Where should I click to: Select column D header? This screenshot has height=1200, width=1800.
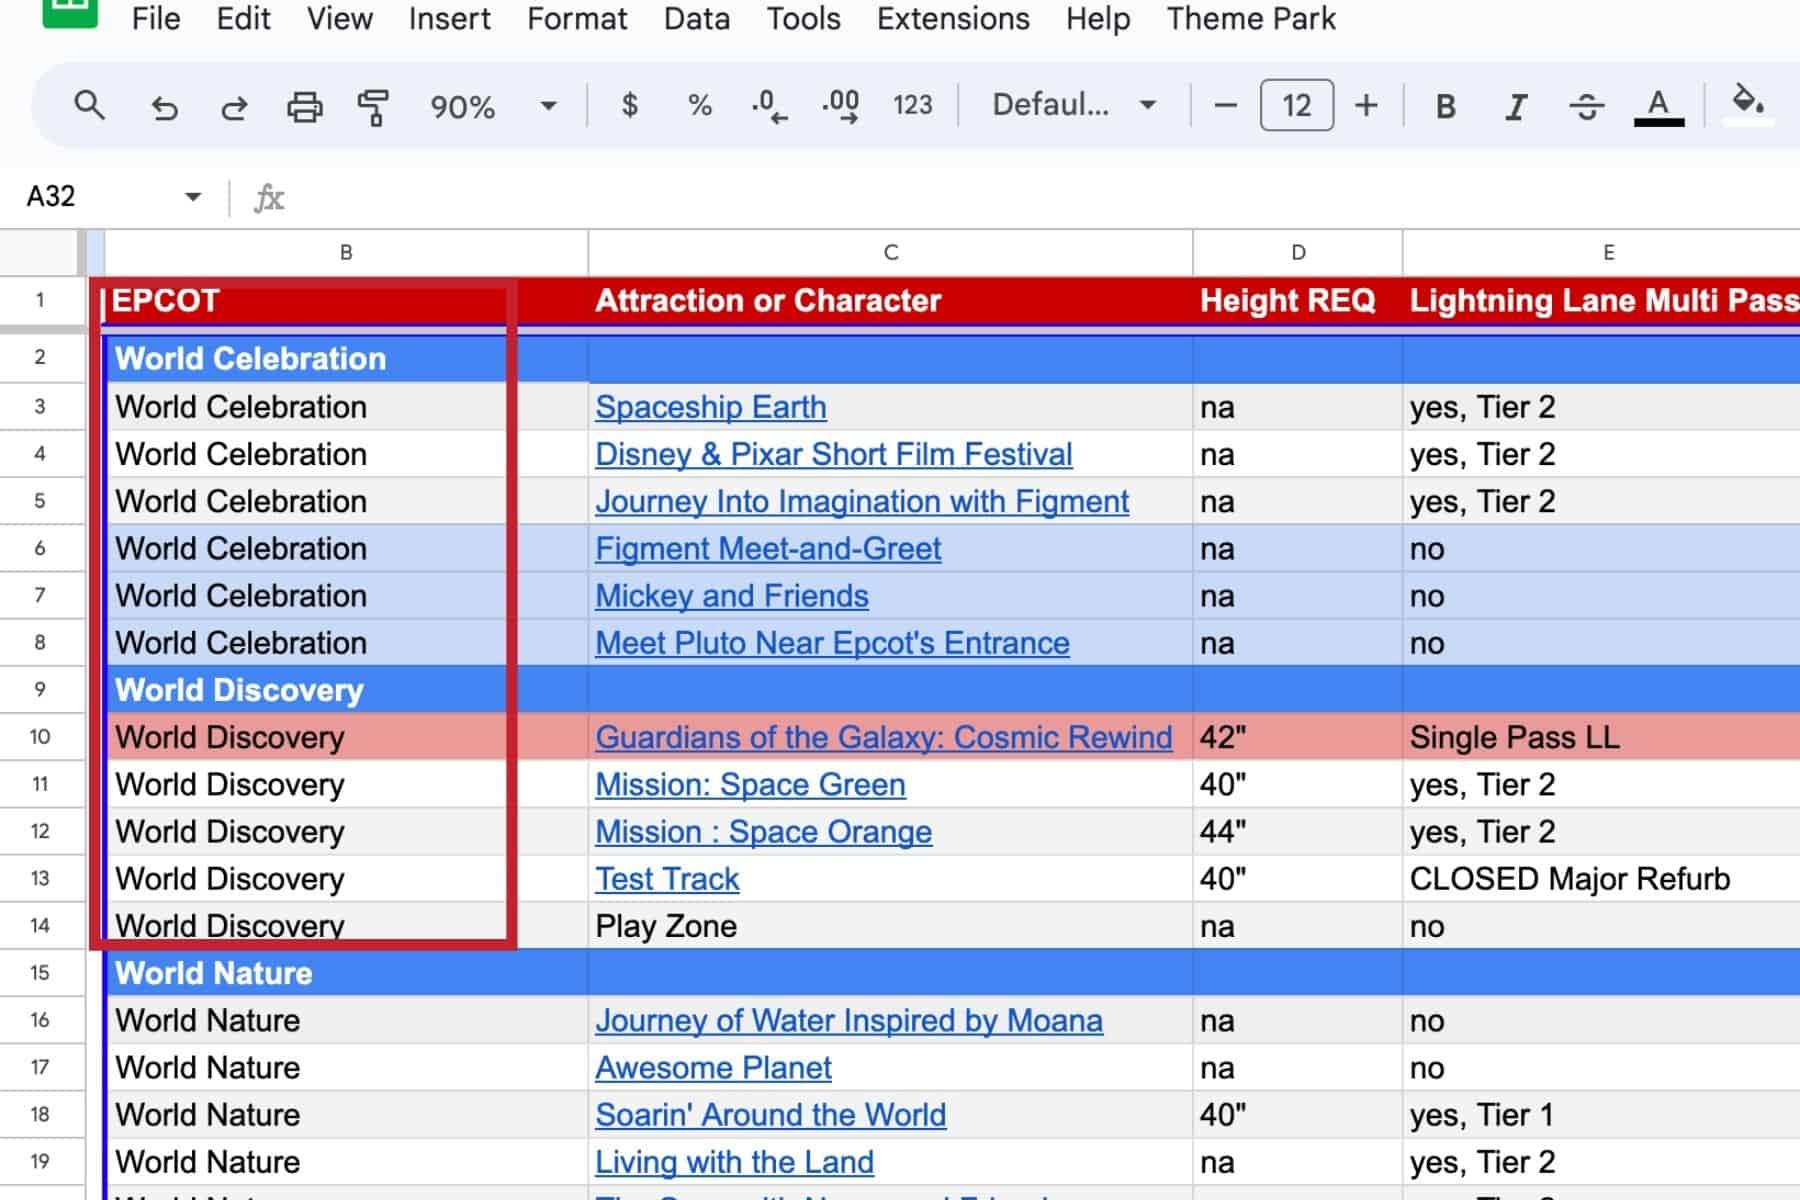(x=1298, y=253)
